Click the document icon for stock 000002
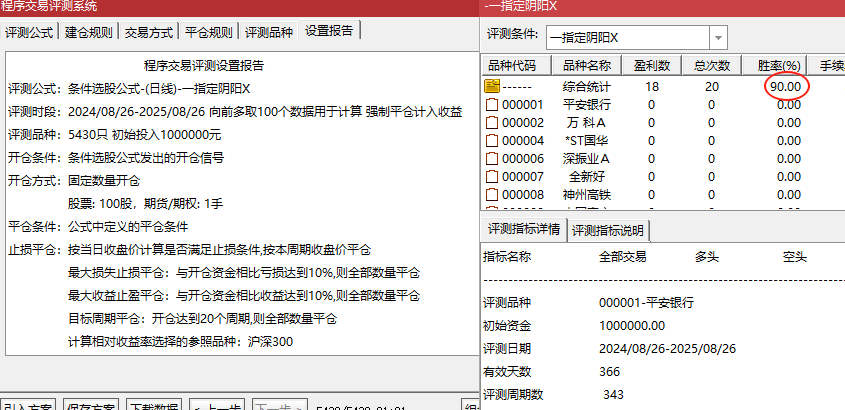845x410 pixels. coord(492,122)
